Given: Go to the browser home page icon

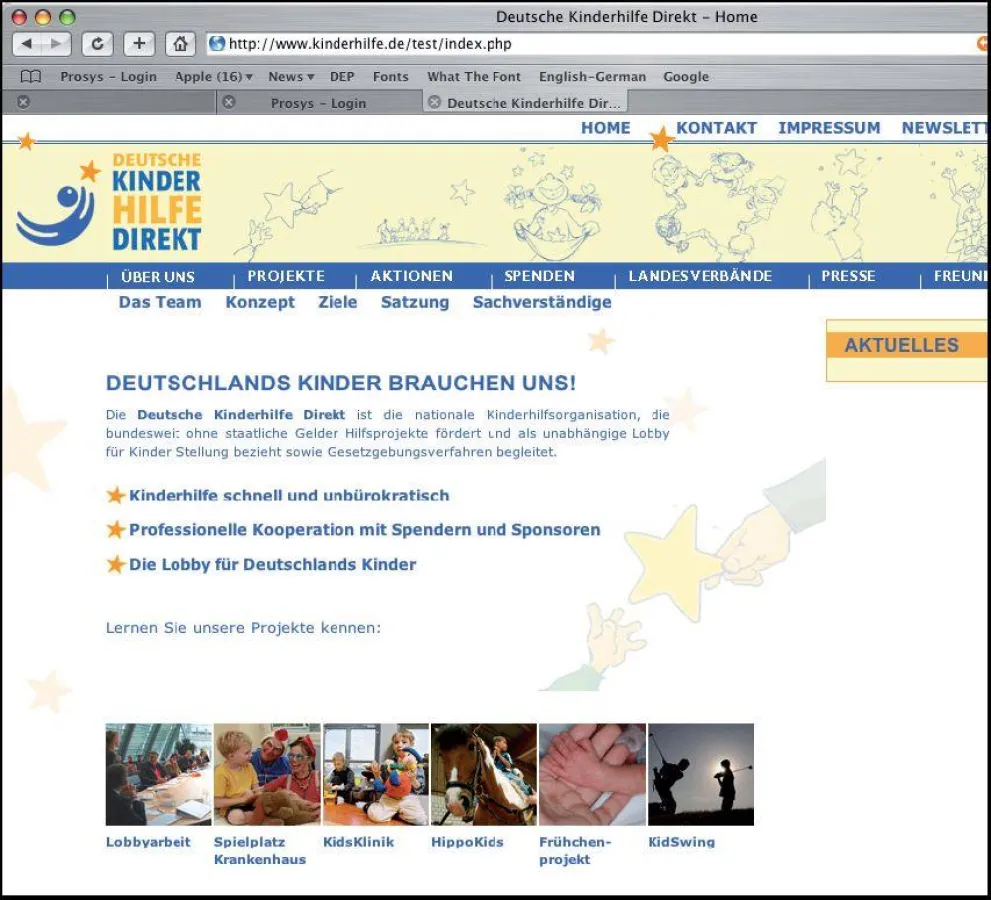Looking at the screenshot, I should click(180, 44).
